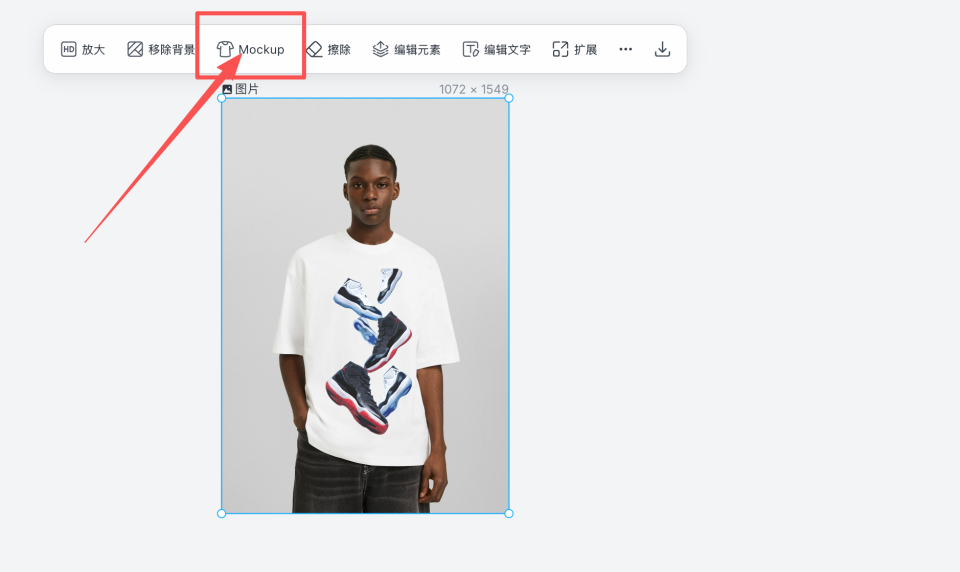This screenshot has height=572, width=960.
Task: Click the bottom-right selection handle
Action: (x=509, y=513)
